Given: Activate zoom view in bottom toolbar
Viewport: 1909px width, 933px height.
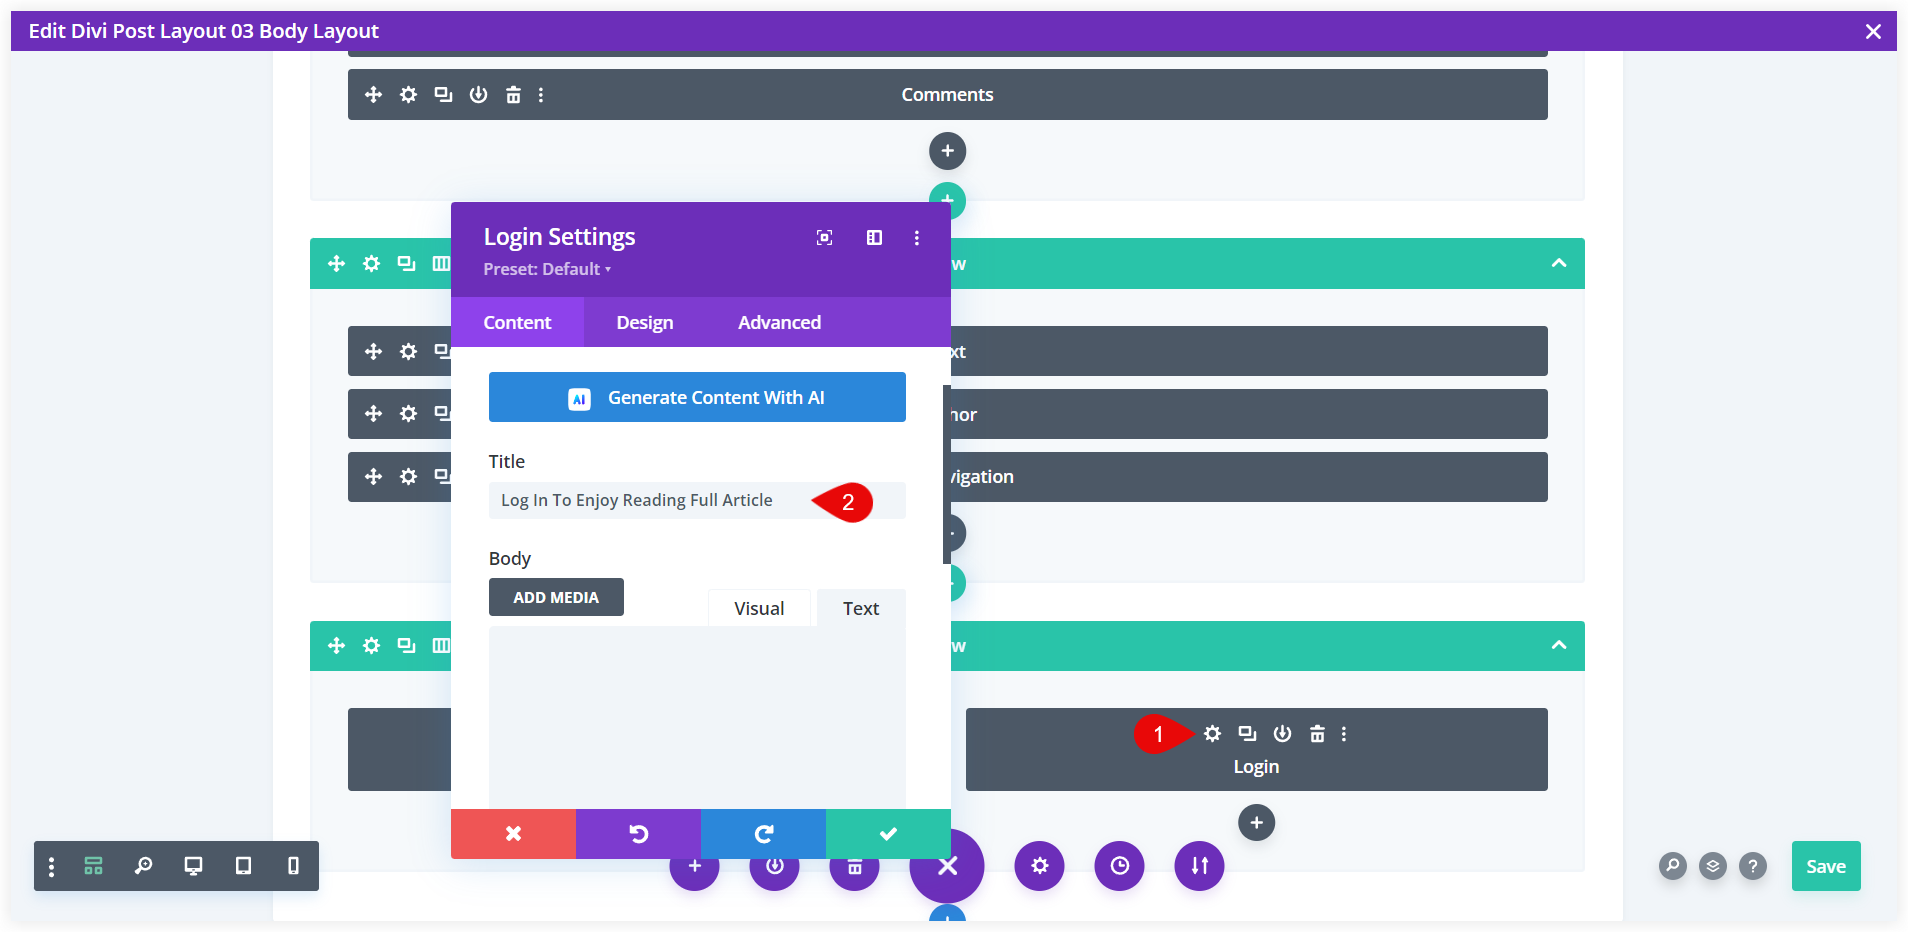Looking at the screenshot, I should 143,866.
